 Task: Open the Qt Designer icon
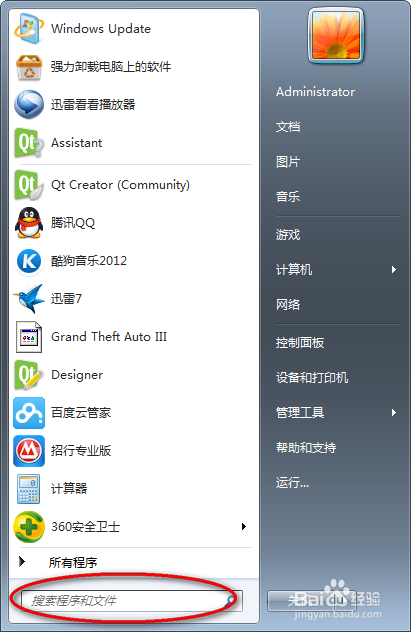point(29,375)
